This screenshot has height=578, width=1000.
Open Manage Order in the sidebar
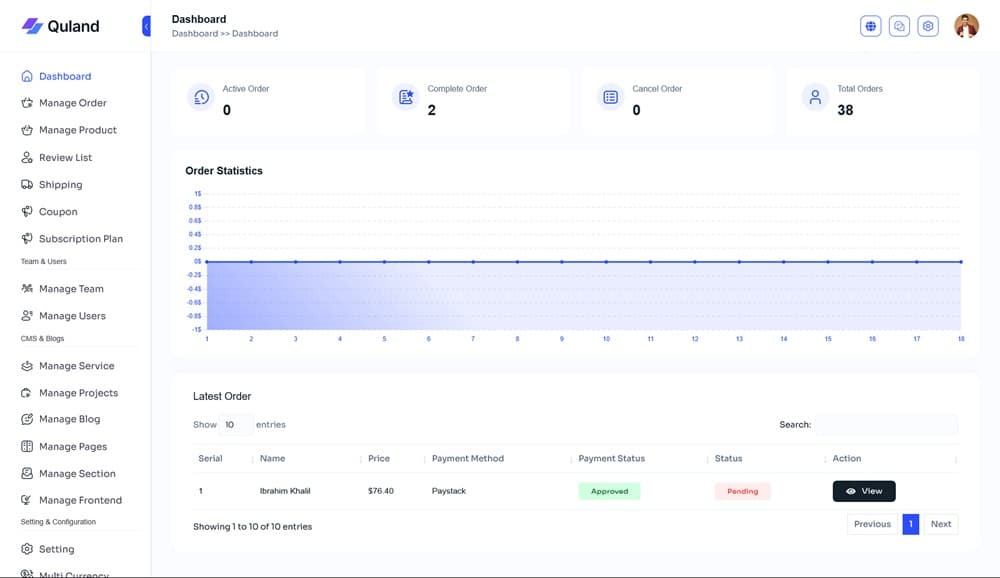72,103
